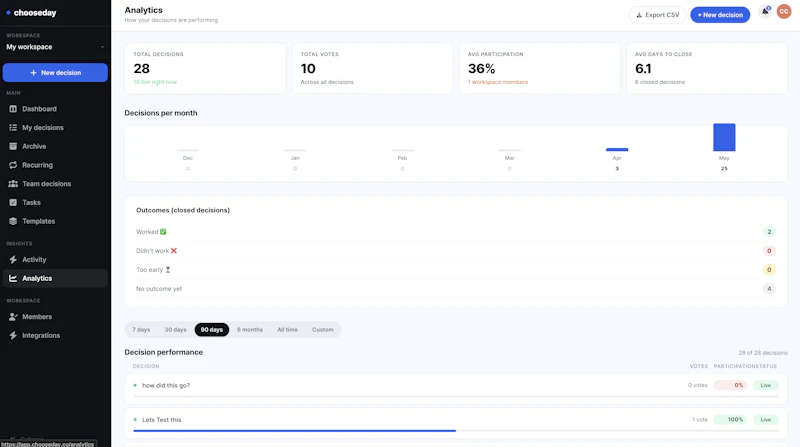Click the '19 live right now' text
The image size is (800, 447).
pyautogui.click(x=155, y=82)
